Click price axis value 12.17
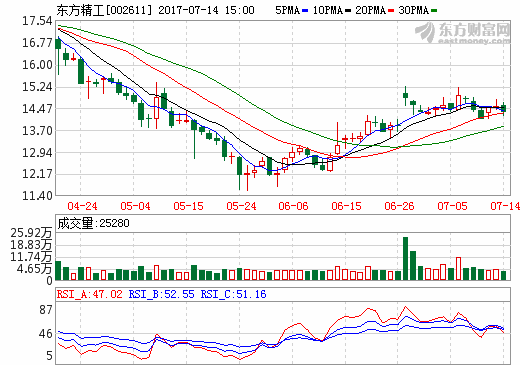This screenshot has height=365, width=520. point(37,174)
